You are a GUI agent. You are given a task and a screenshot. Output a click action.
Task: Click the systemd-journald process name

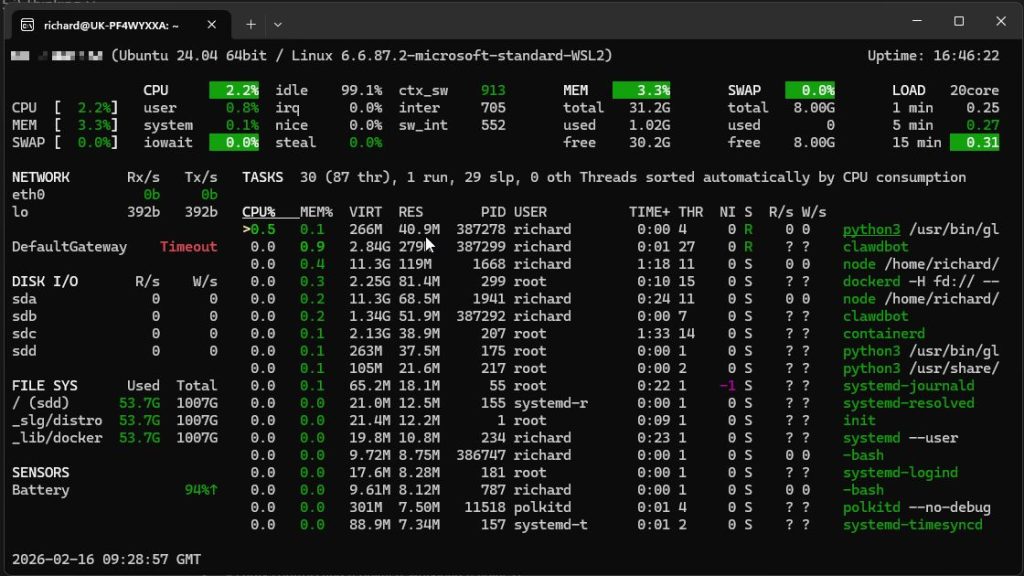coord(908,386)
